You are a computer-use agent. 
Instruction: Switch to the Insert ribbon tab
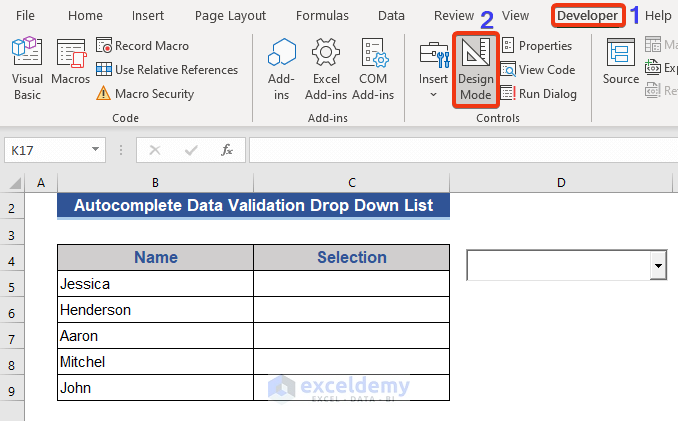coord(148,16)
